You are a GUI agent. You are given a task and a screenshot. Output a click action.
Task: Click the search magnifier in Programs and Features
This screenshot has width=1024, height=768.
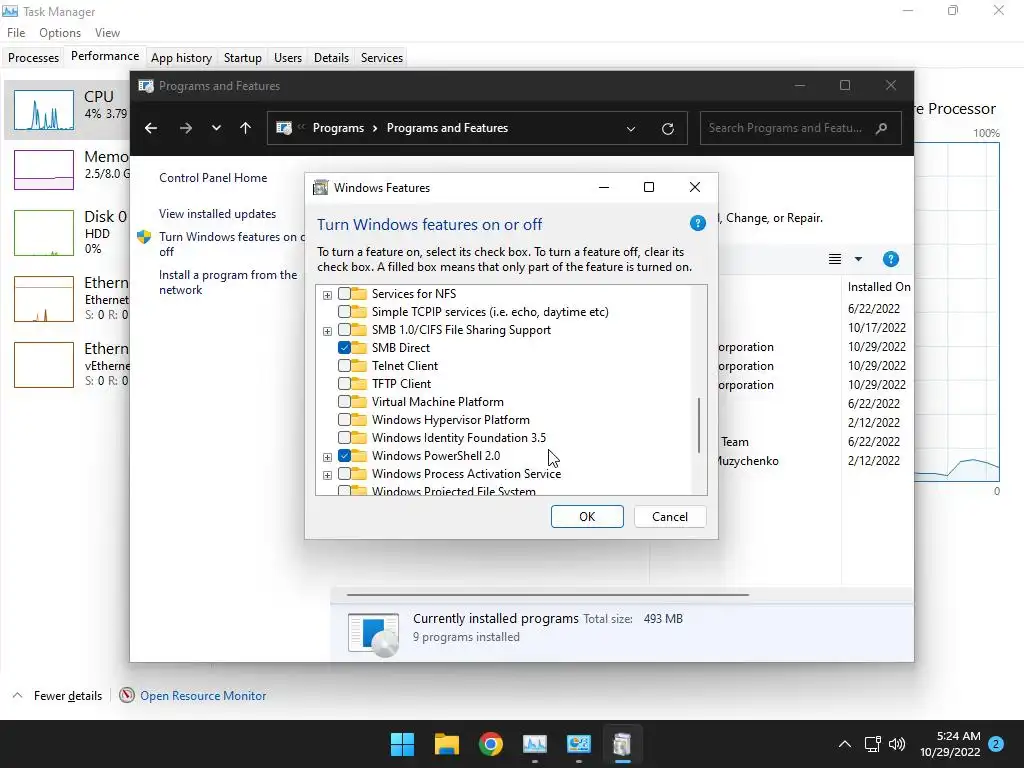pyautogui.click(x=881, y=128)
